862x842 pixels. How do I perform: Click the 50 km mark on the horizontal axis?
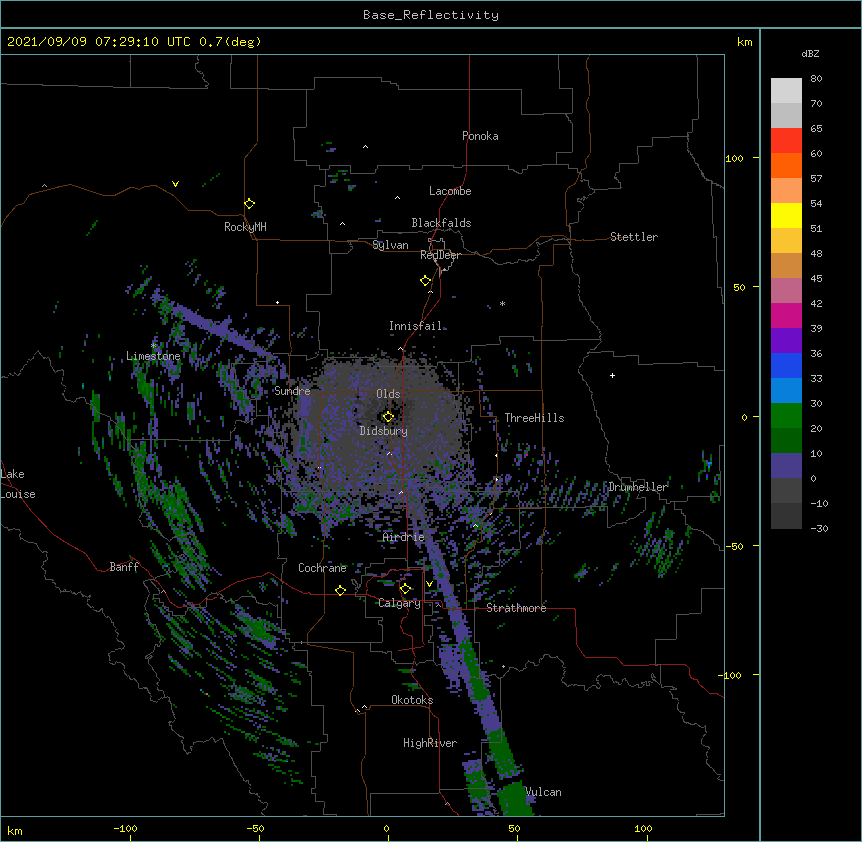point(514,828)
